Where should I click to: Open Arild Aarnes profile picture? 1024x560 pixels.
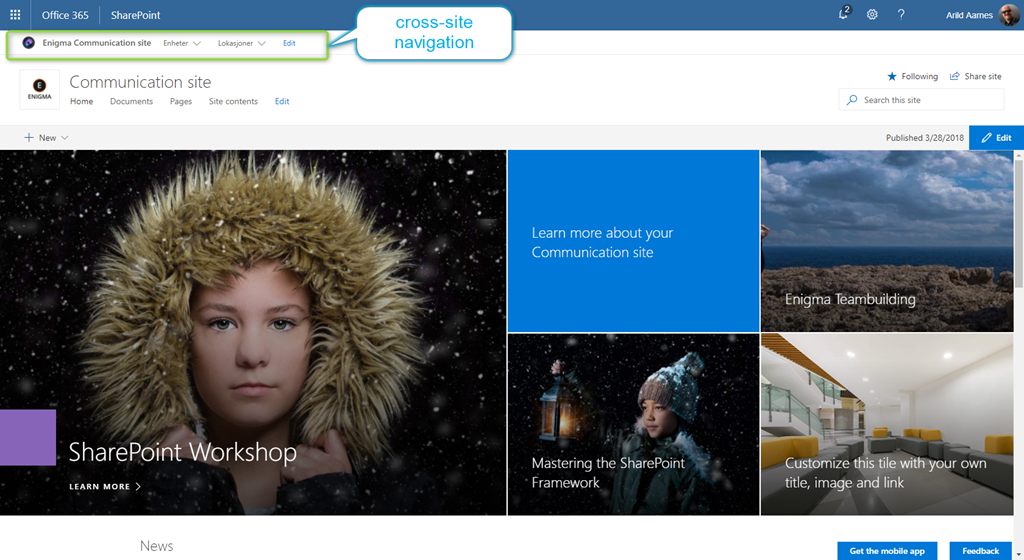tap(1009, 14)
